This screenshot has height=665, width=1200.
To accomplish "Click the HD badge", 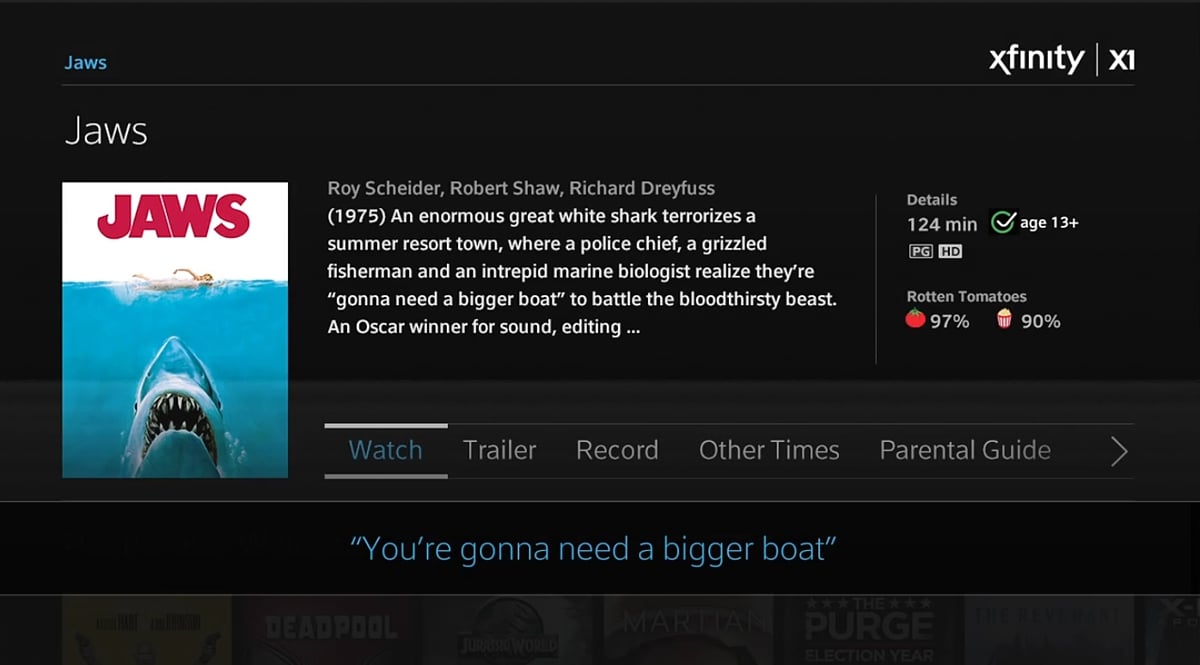I will click(950, 251).
